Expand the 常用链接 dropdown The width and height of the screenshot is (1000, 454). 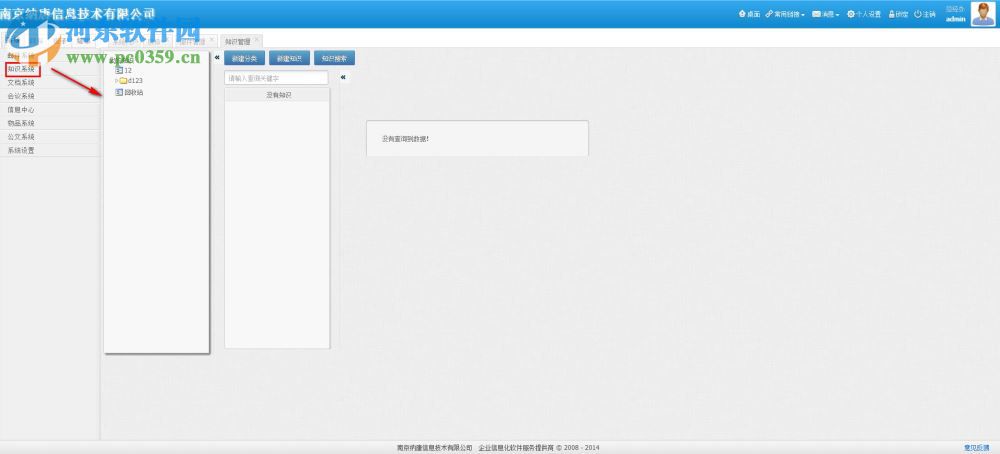pos(785,14)
